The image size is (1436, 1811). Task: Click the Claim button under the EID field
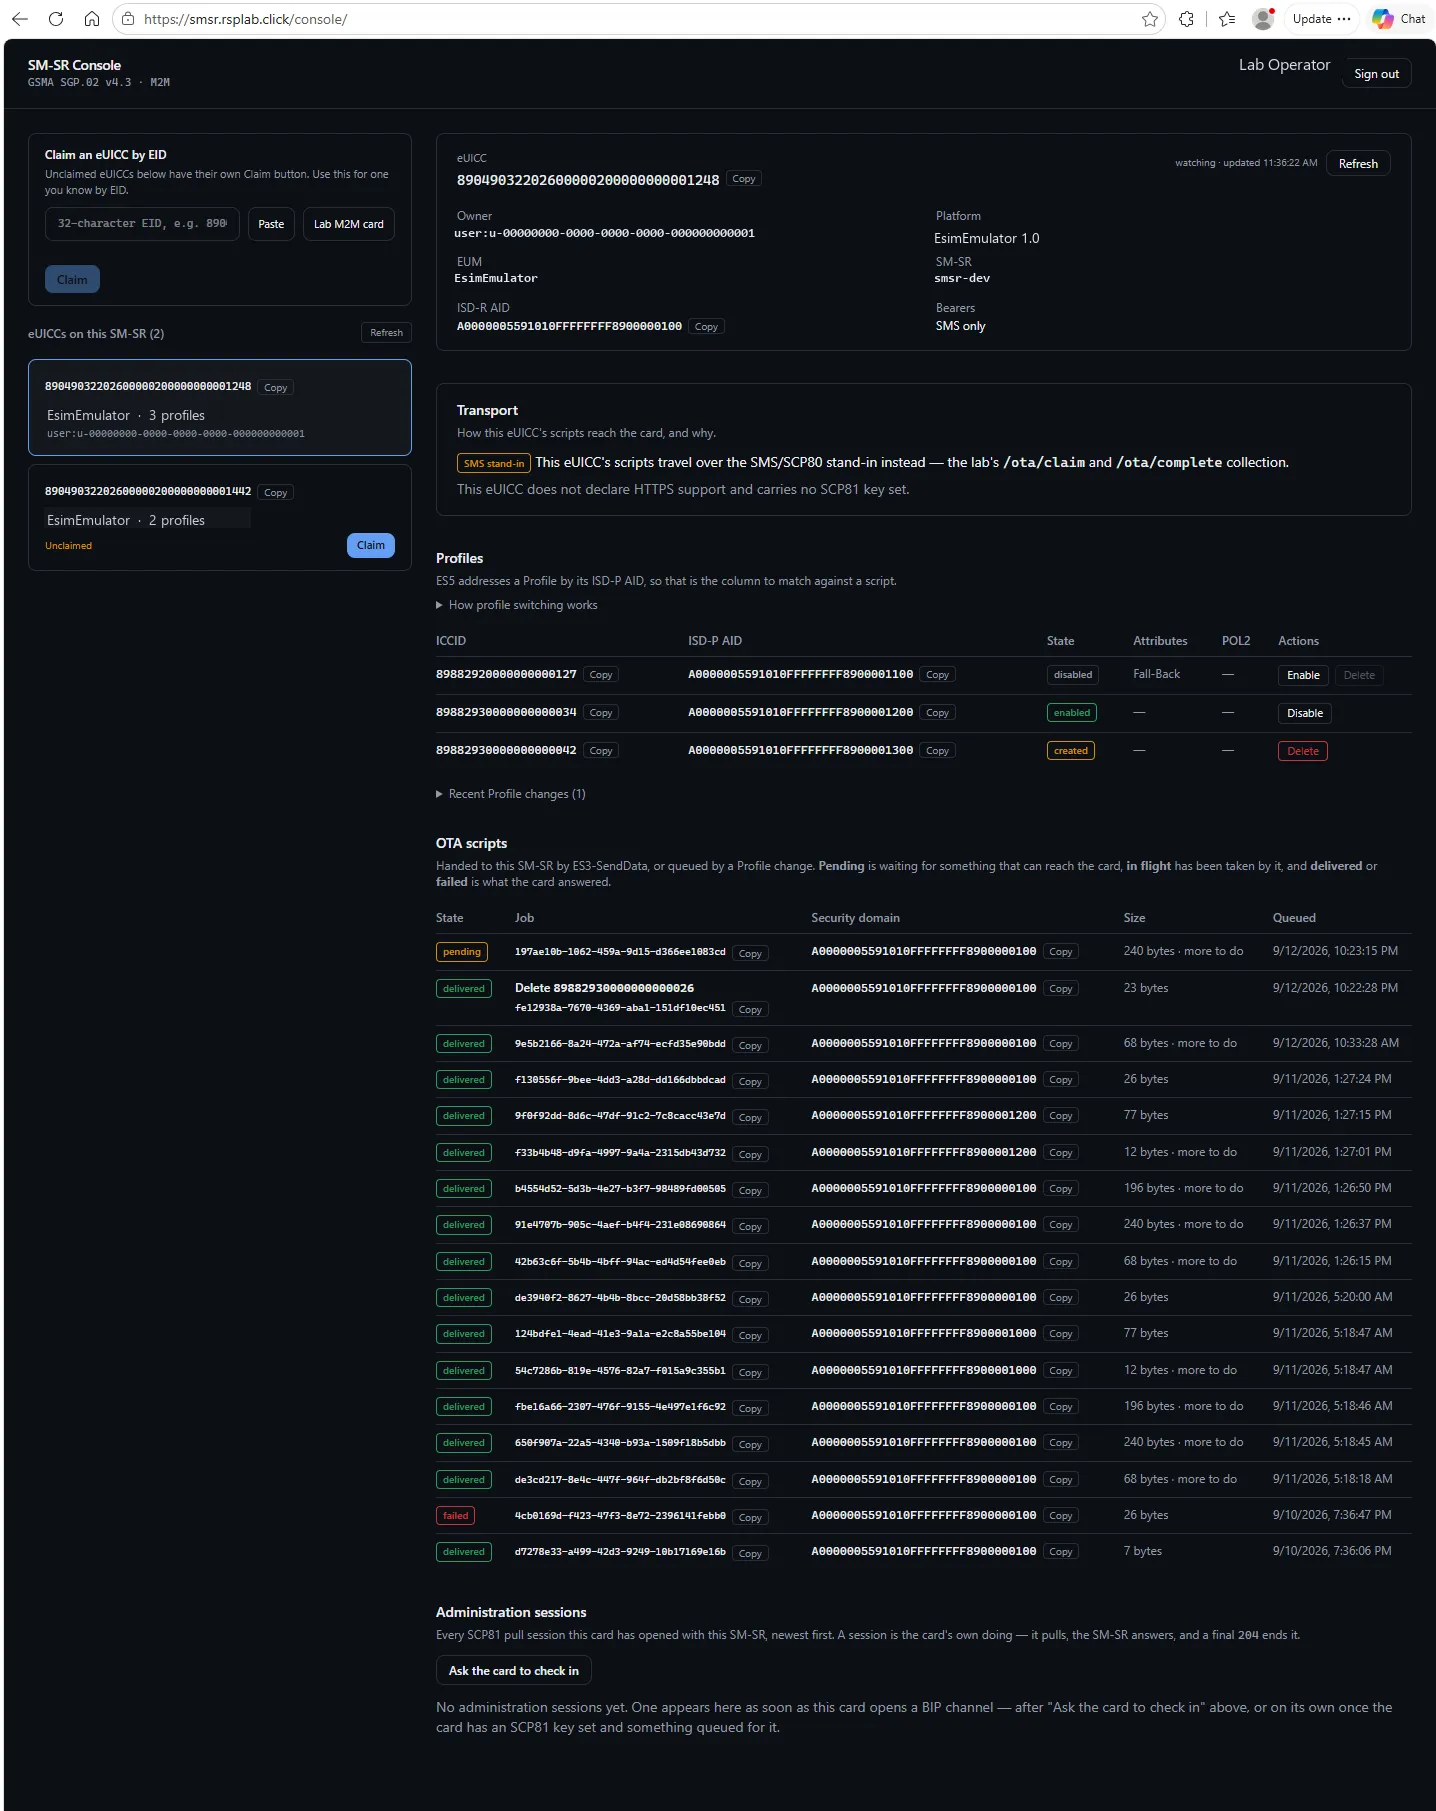(72, 279)
